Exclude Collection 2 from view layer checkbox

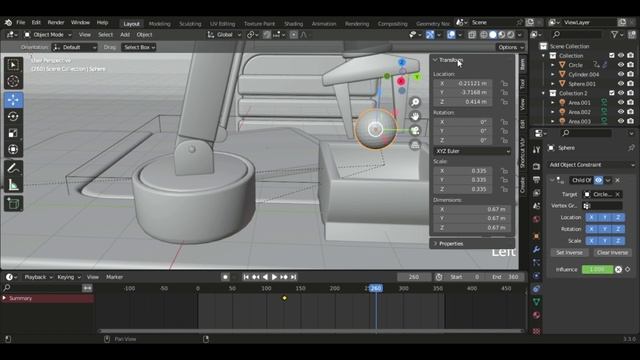(611, 93)
